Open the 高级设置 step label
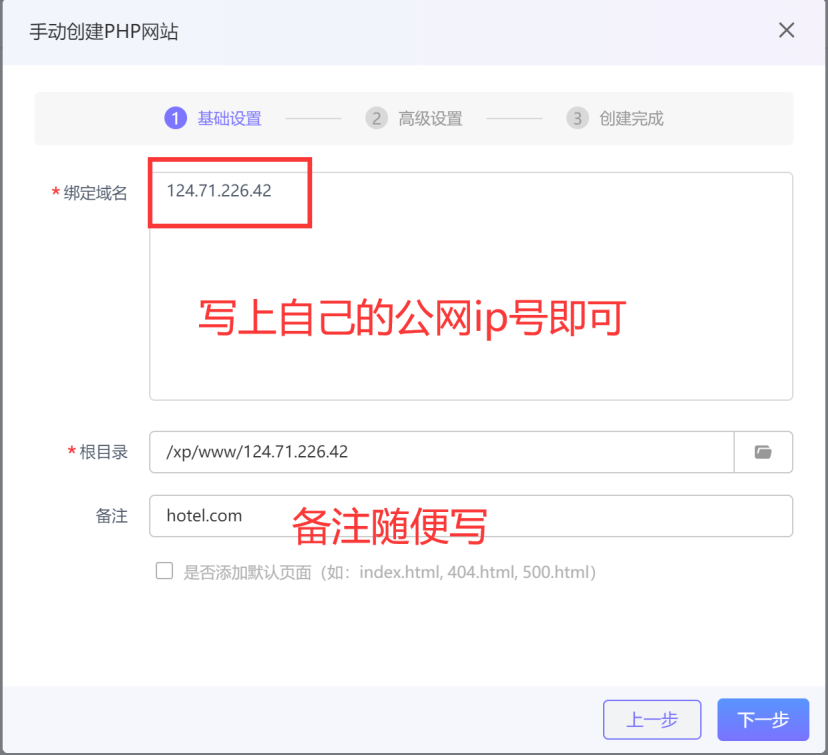 click(430, 118)
